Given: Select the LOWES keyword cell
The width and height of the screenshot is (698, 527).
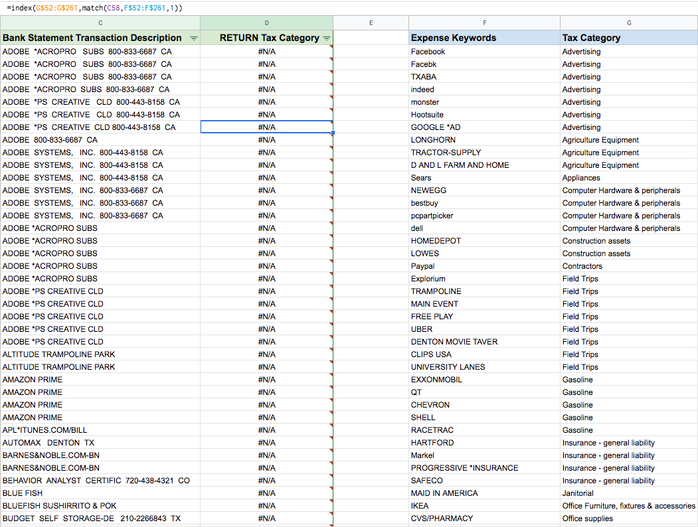Looking at the screenshot, I should point(484,253).
